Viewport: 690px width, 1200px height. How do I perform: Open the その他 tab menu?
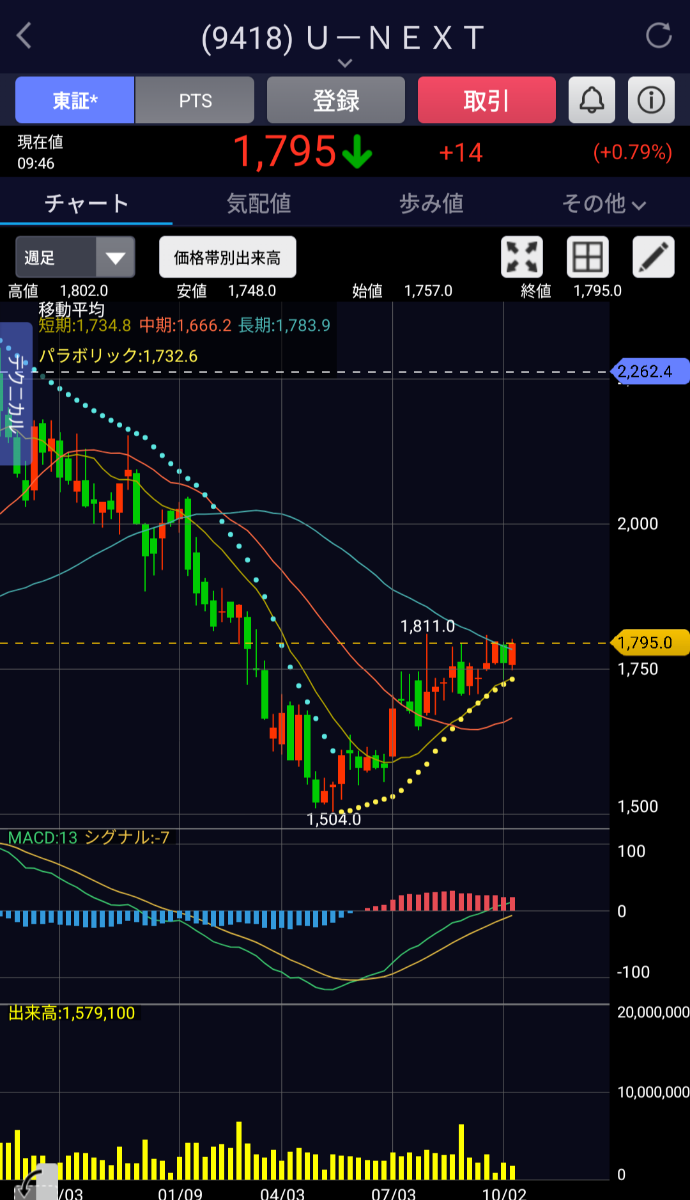click(x=603, y=204)
